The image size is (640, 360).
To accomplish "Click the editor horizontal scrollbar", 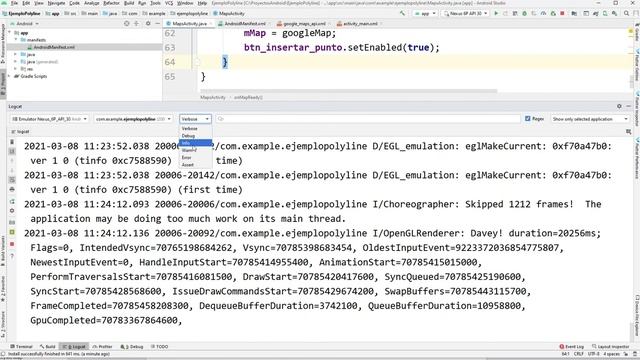I will pos(349,91).
